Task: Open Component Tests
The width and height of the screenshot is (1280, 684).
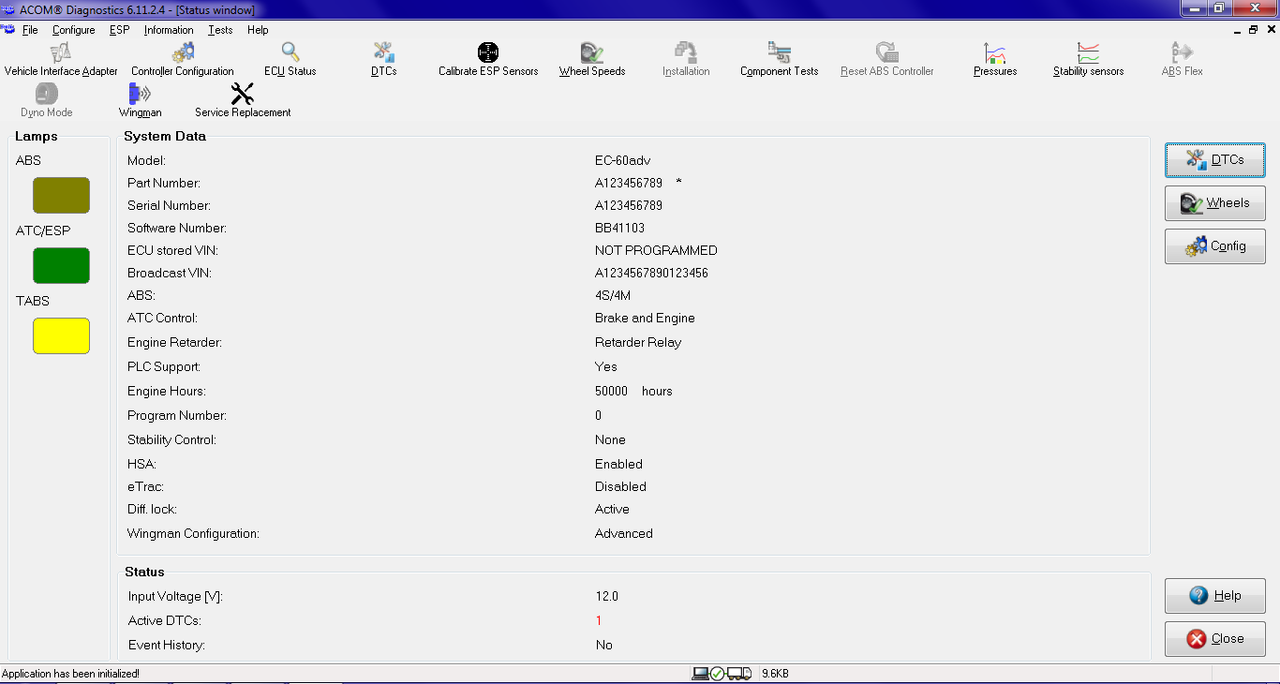Action: tap(779, 60)
